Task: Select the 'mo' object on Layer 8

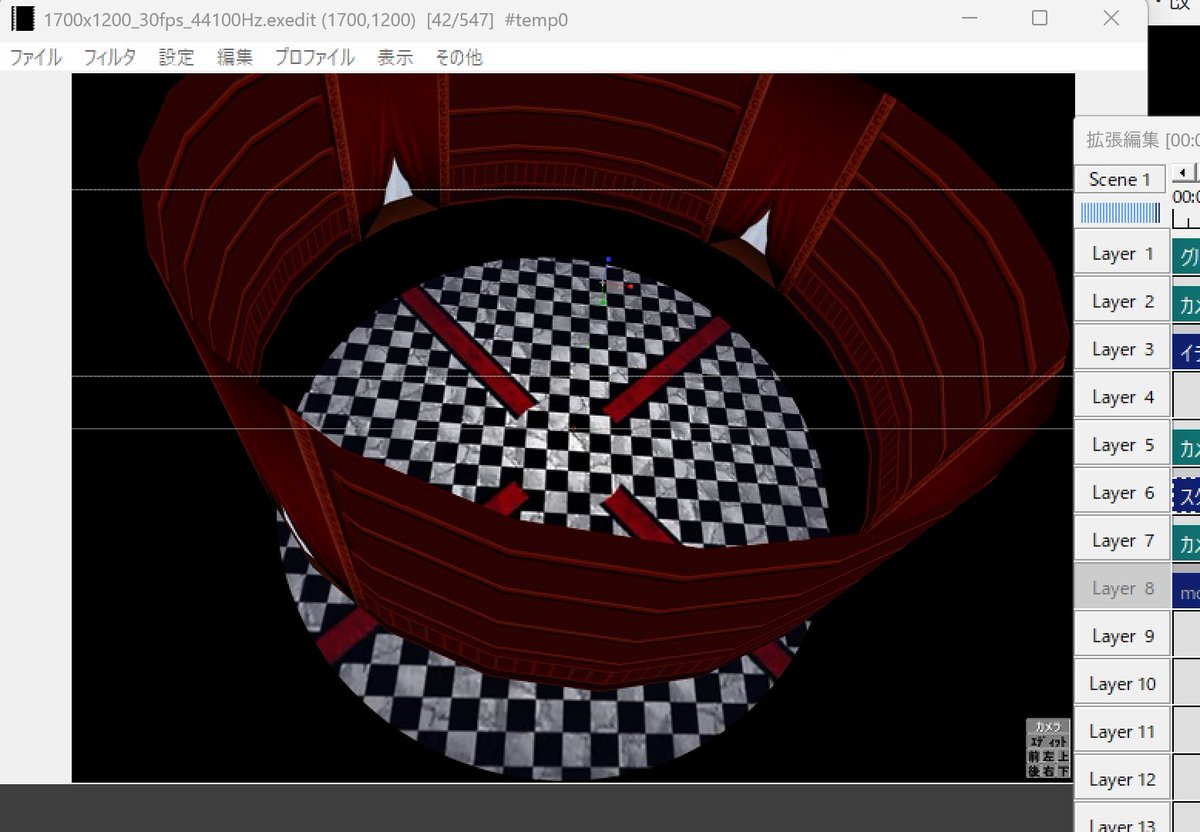Action: (1186, 591)
